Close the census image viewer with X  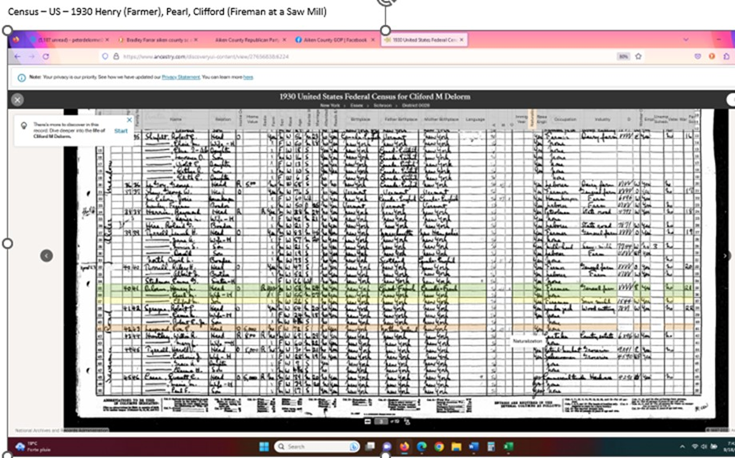[17, 99]
